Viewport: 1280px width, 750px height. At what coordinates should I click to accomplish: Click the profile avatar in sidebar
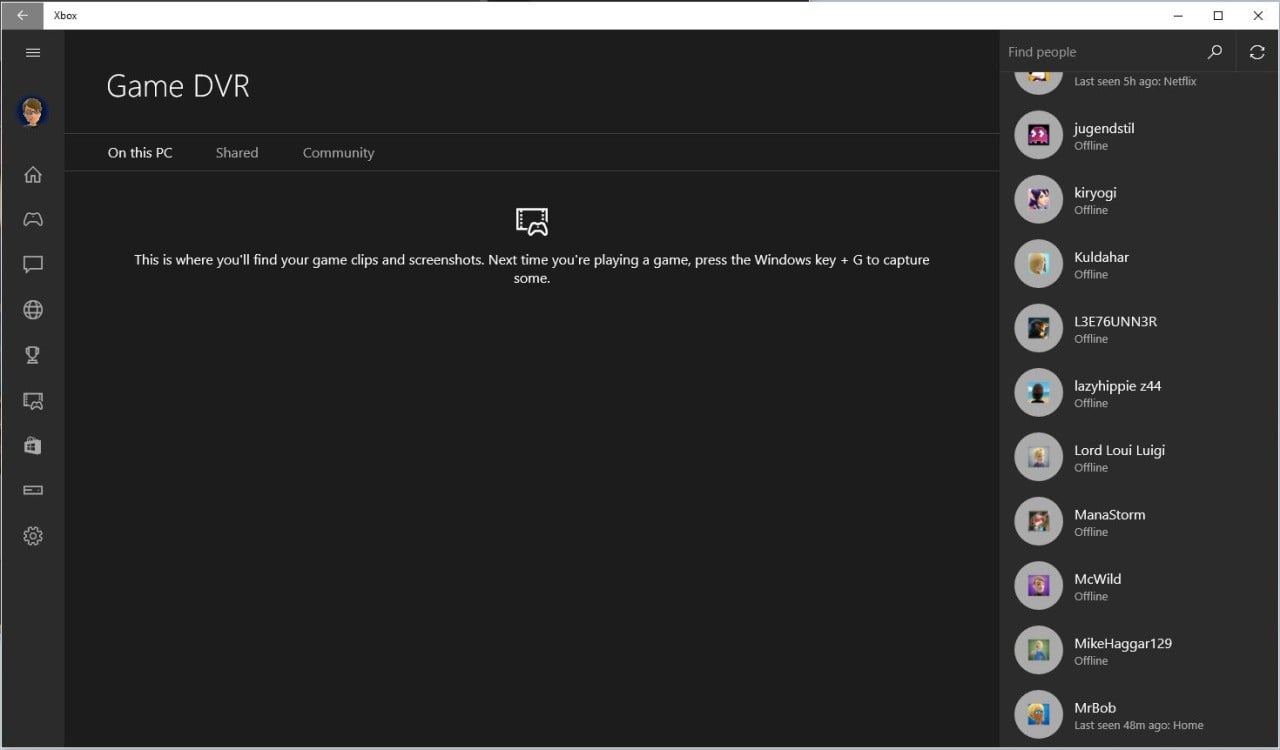pyautogui.click(x=33, y=112)
